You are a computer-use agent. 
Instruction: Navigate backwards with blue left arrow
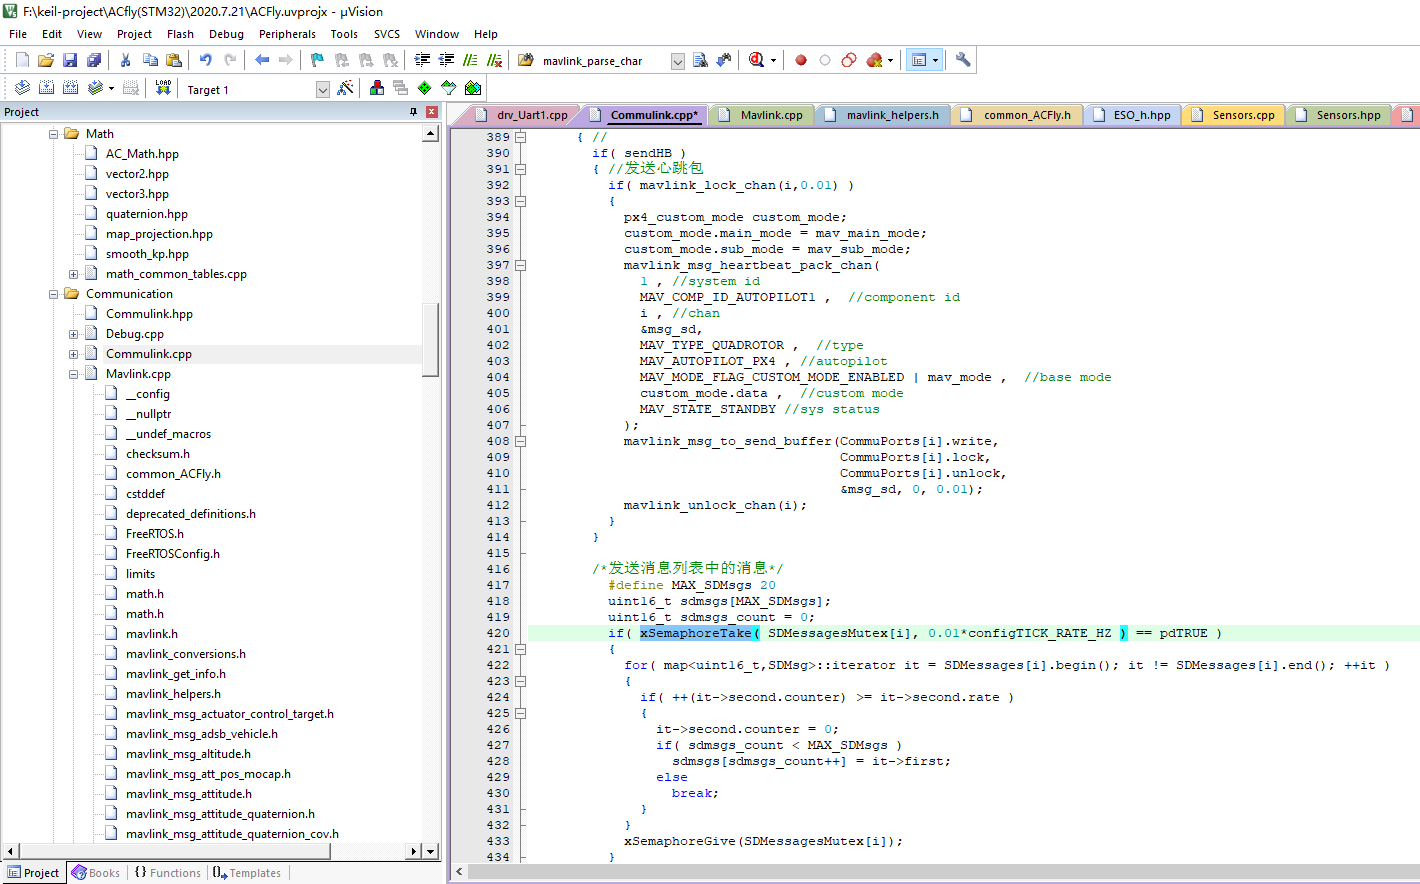click(262, 60)
